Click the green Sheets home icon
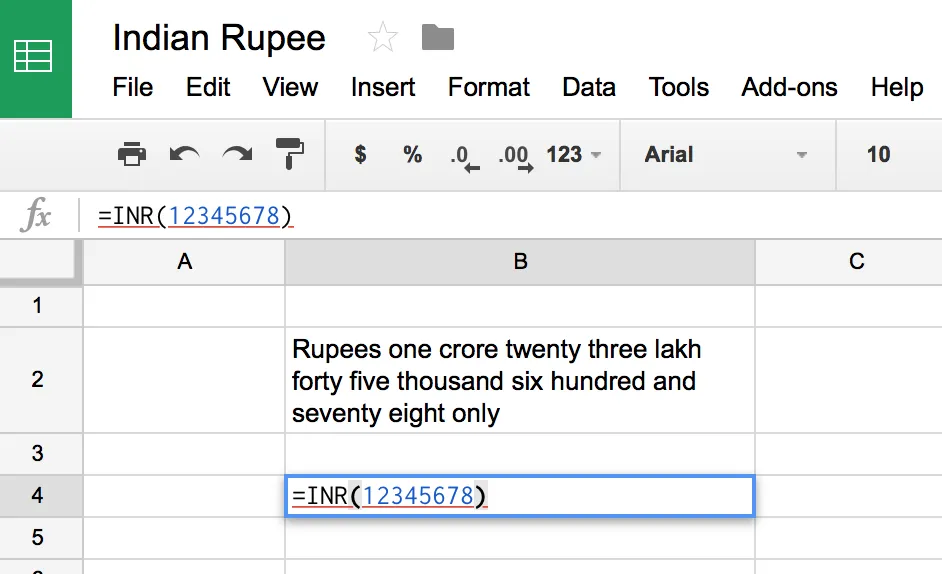Screen dimensions: 942x574 pos(35,58)
